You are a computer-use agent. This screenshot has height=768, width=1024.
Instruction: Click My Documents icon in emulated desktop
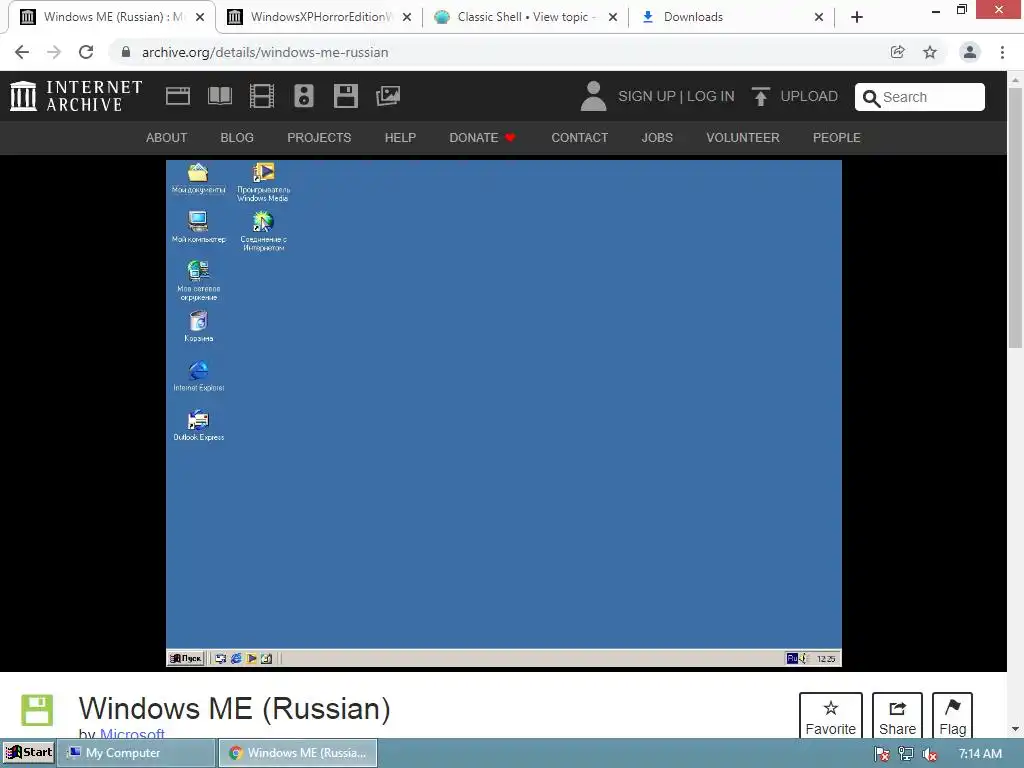[x=198, y=178]
